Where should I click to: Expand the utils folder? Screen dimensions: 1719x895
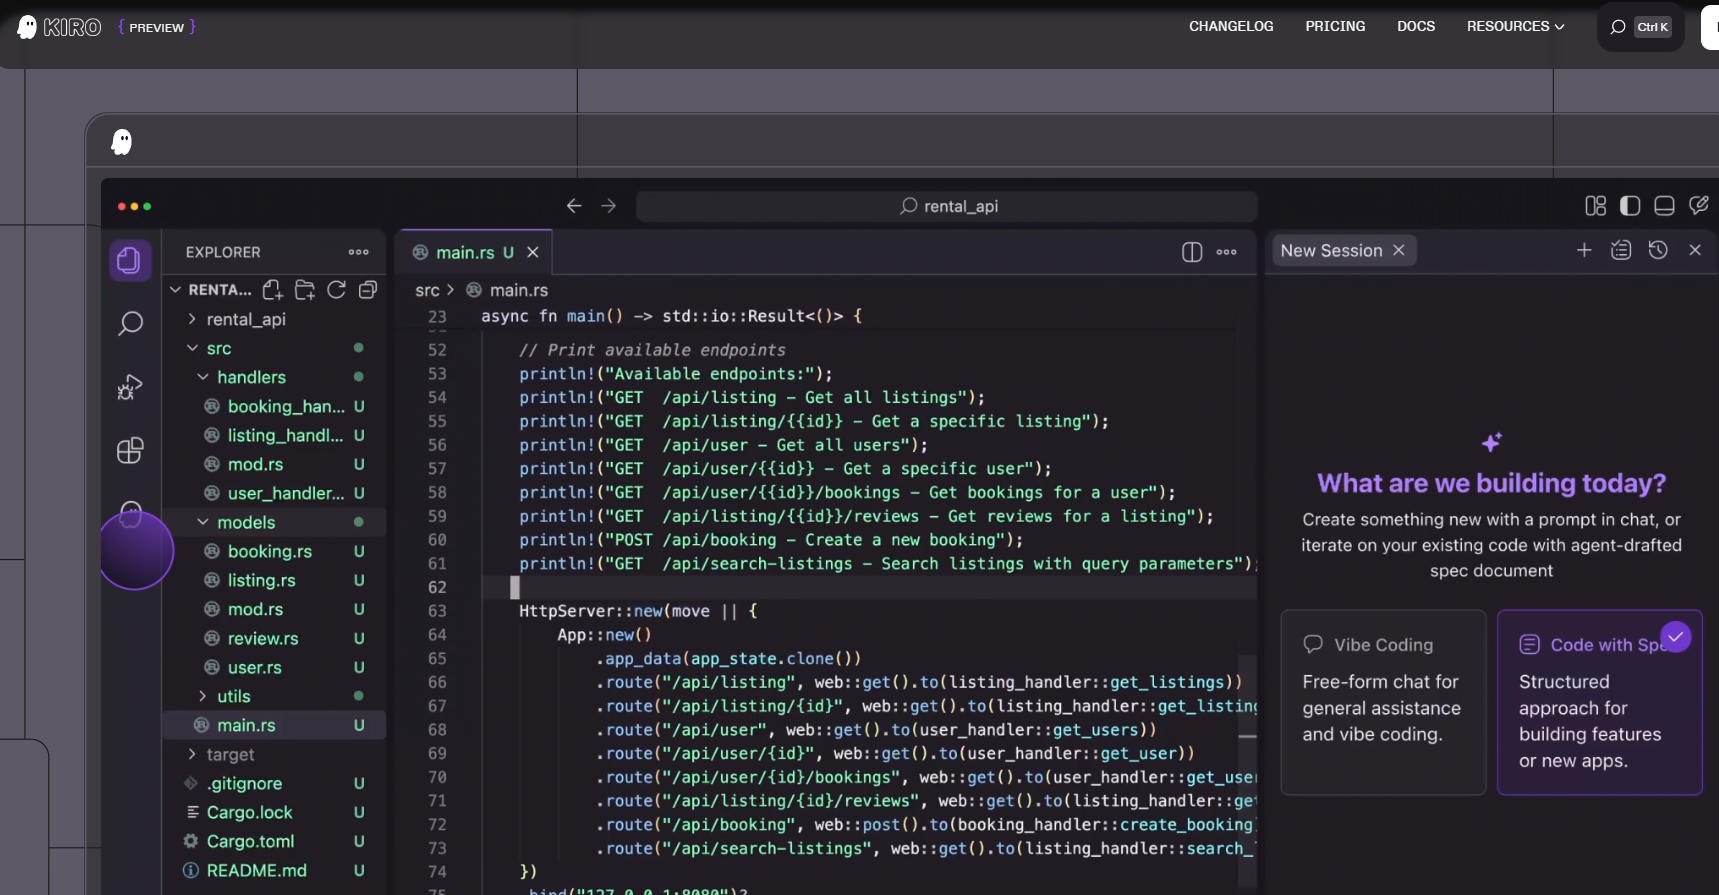click(233, 696)
